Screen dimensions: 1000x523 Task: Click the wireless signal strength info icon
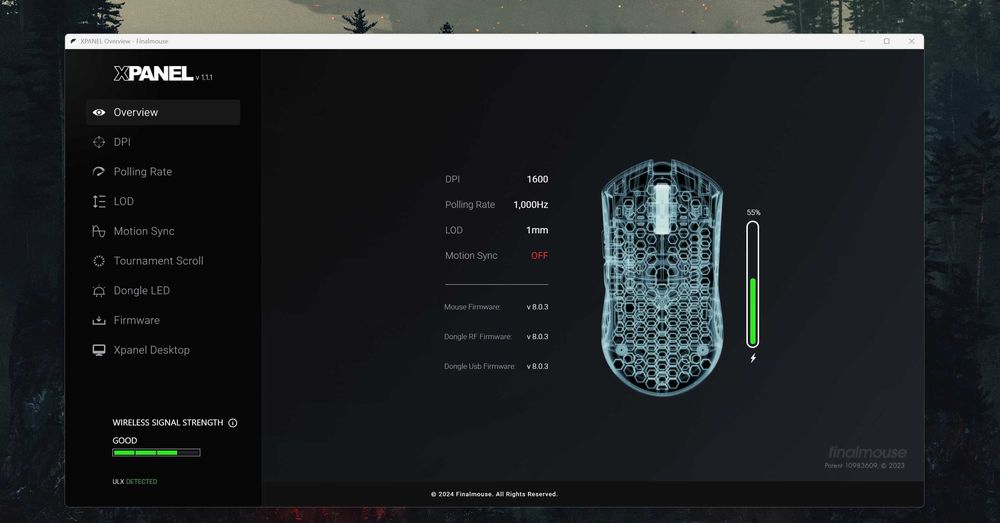[x=233, y=423]
